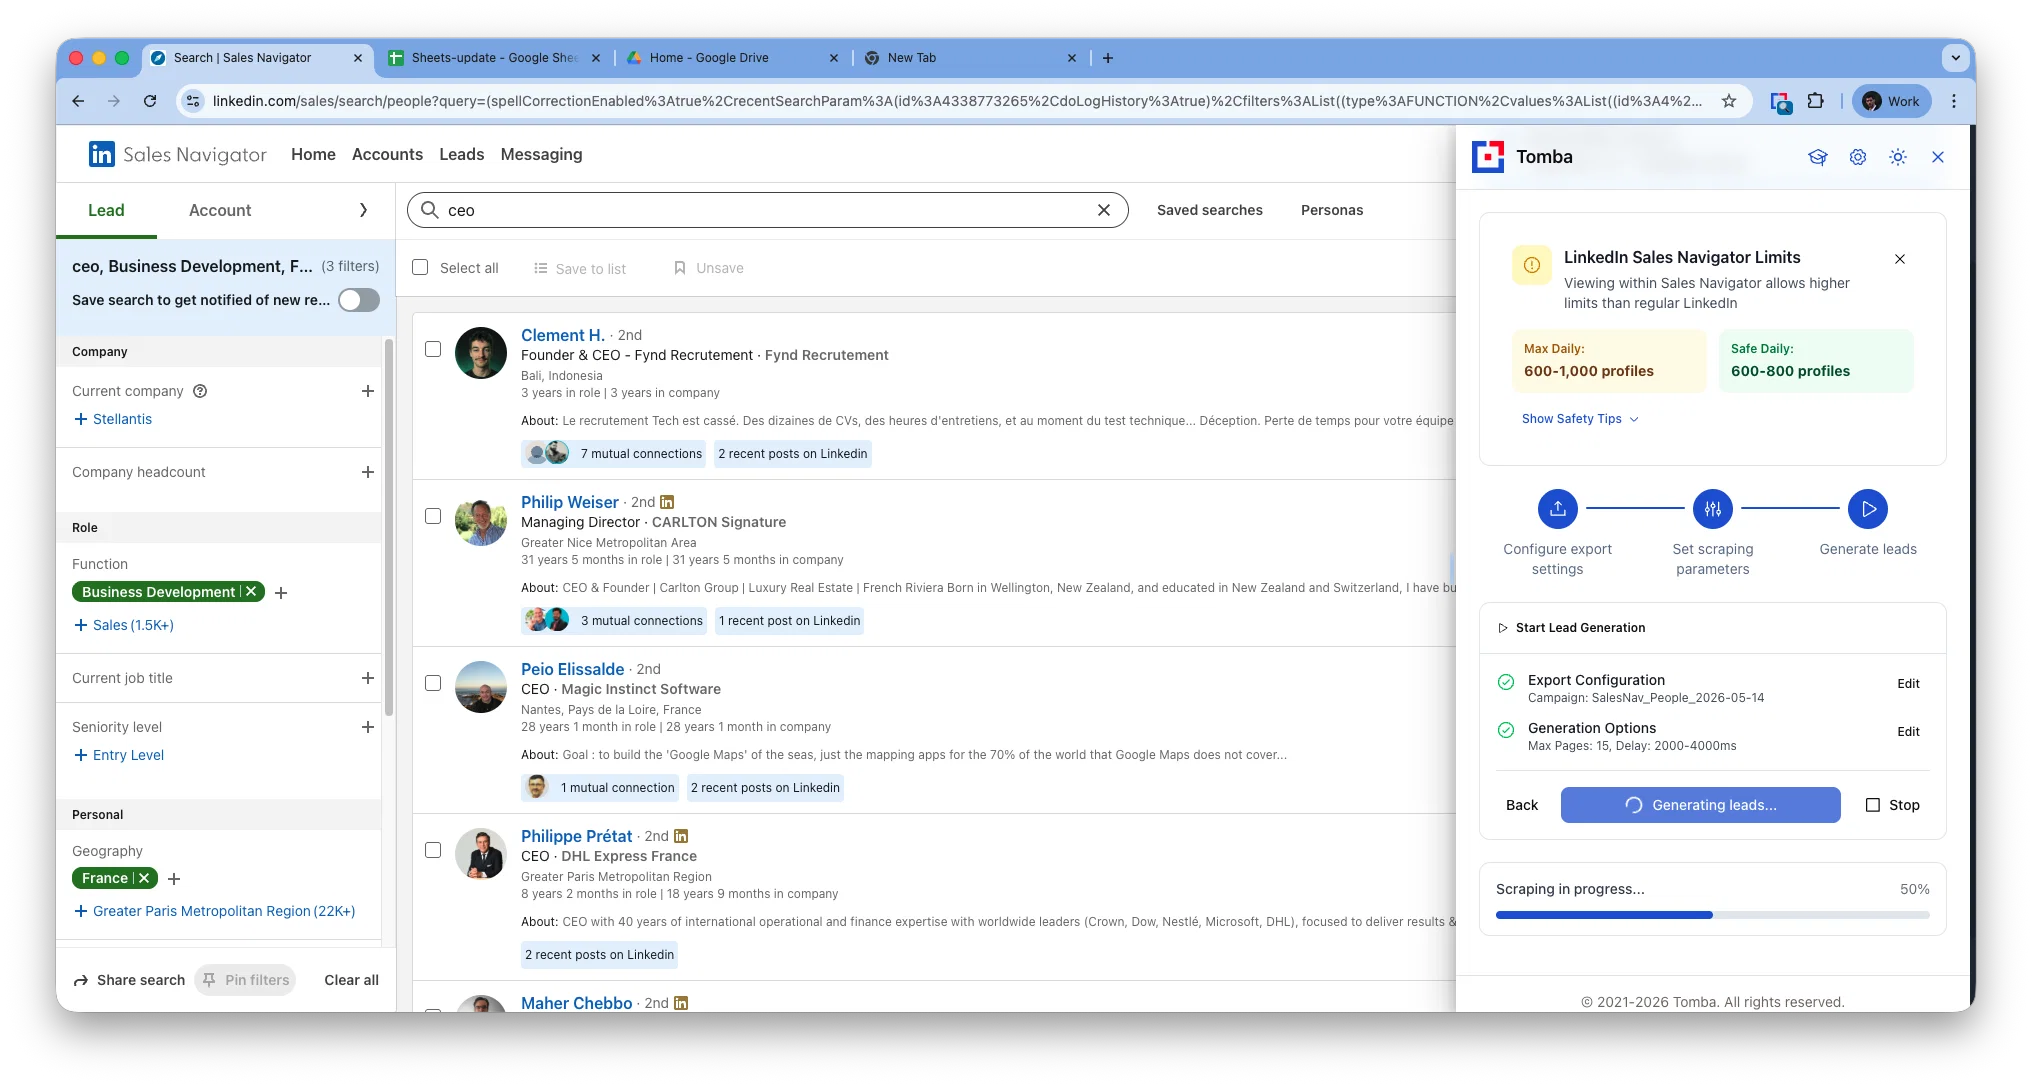Expand the Company headcount filter
Image resolution: width=2032 pixels, height=1086 pixels.
point(368,472)
